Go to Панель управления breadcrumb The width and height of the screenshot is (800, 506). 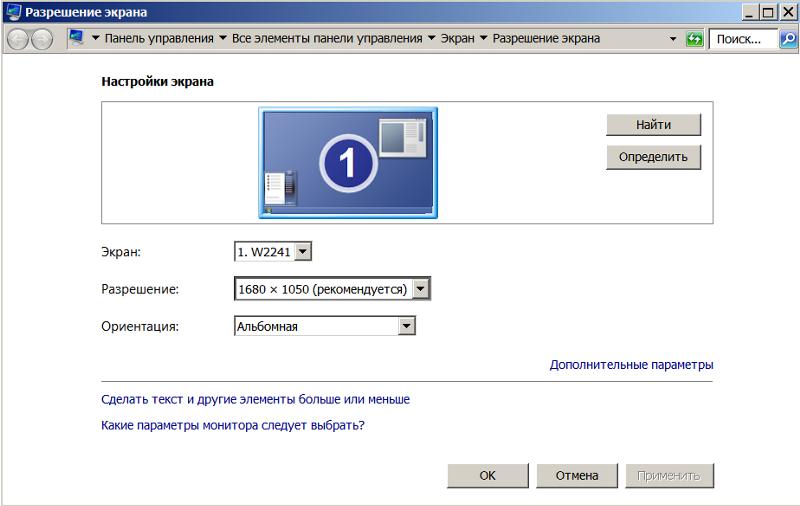point(159,38)
